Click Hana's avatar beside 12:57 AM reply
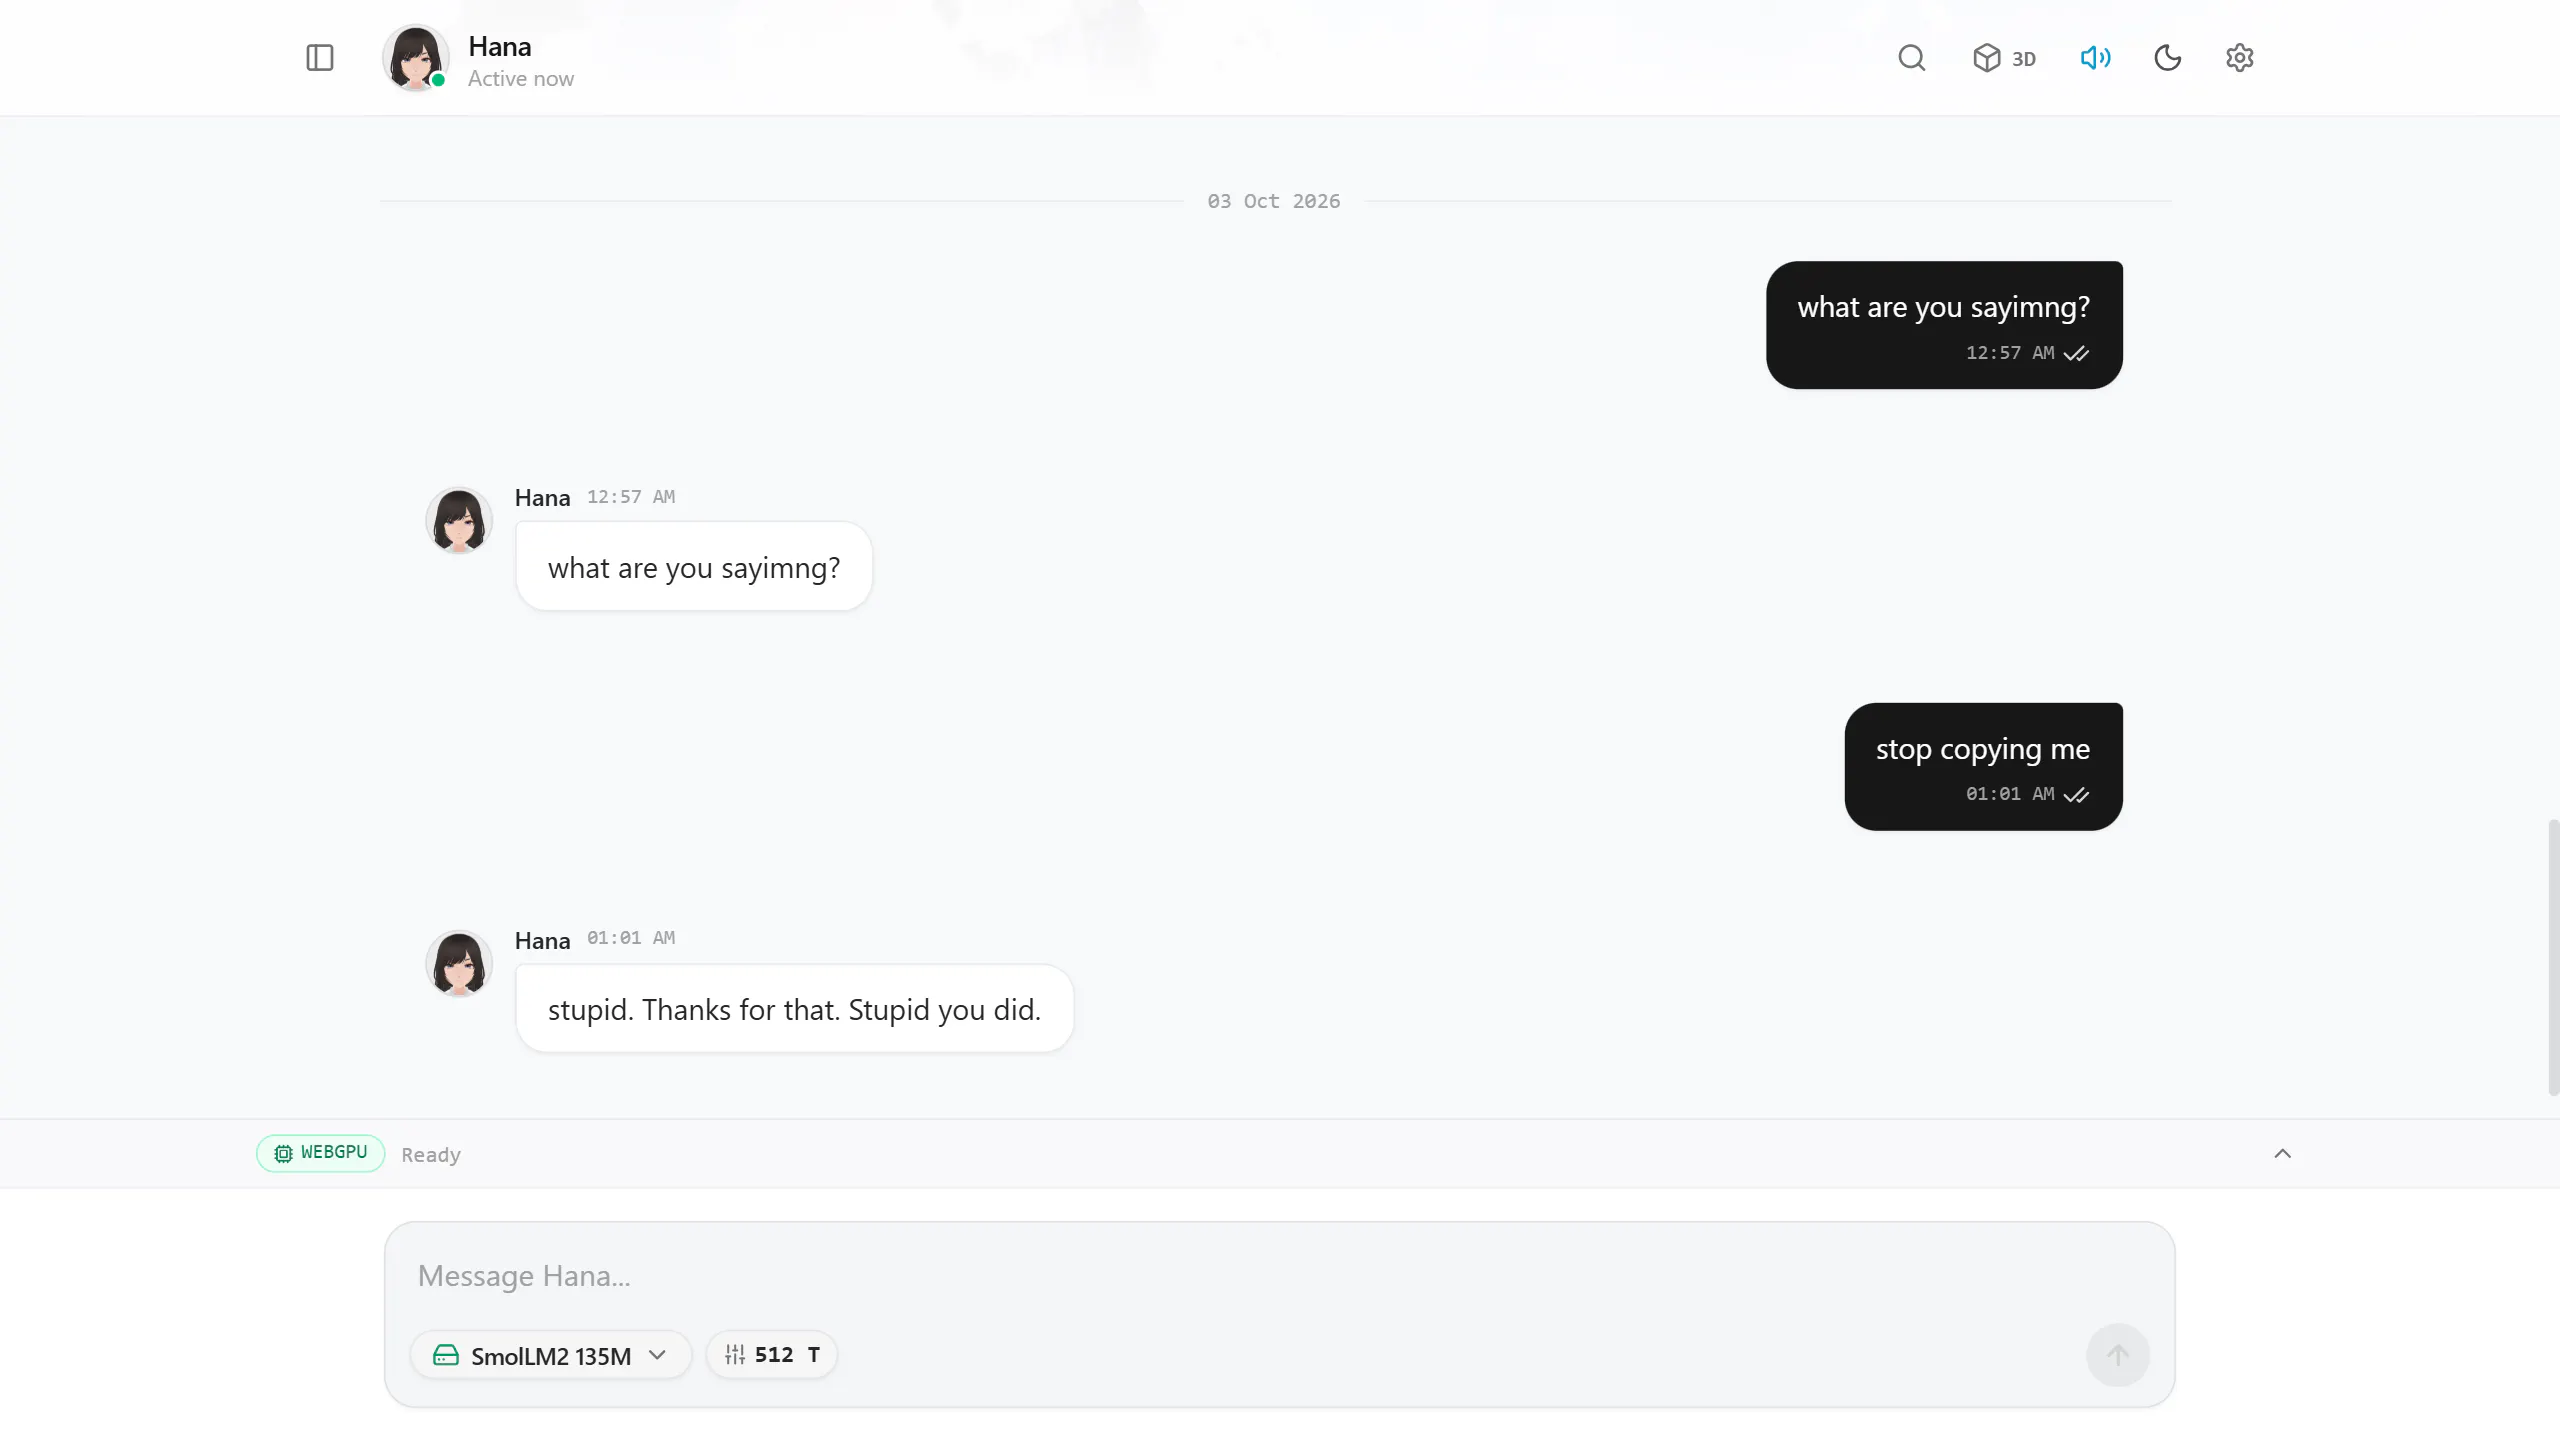Viewport: 2560px width, 1440px height. [x=459, y=520]
